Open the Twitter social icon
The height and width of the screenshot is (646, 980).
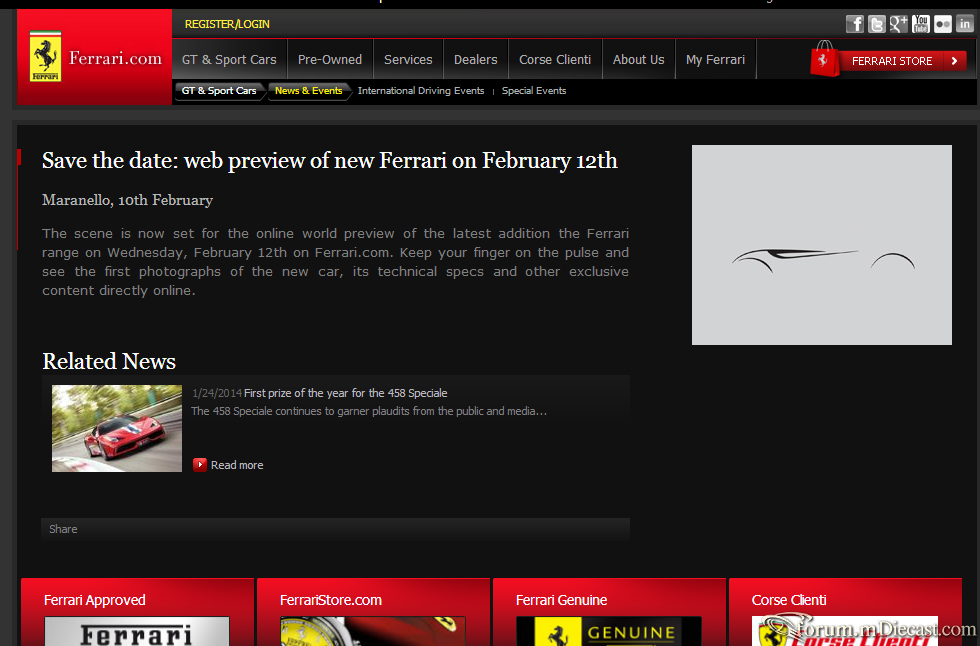coord(876,24)
